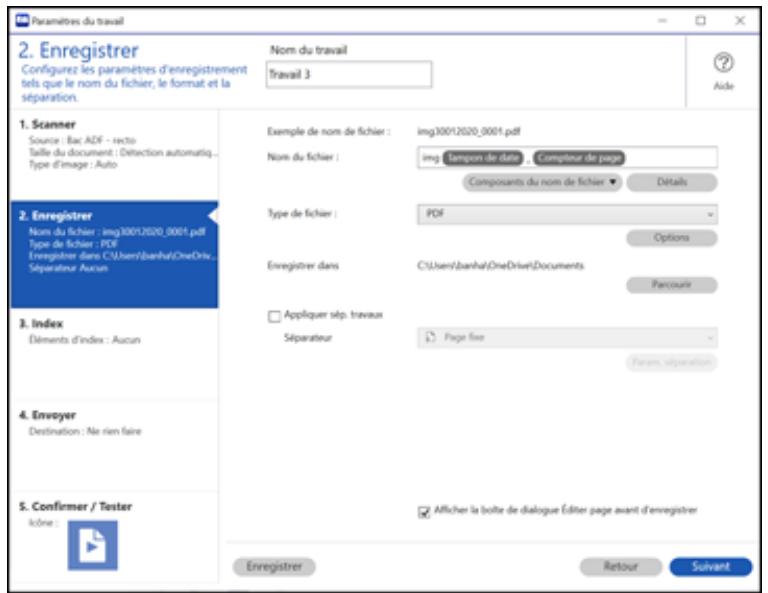Open the Séparateur Page fixe dropdown
The image size is (768, 593).
pos(567,338)
